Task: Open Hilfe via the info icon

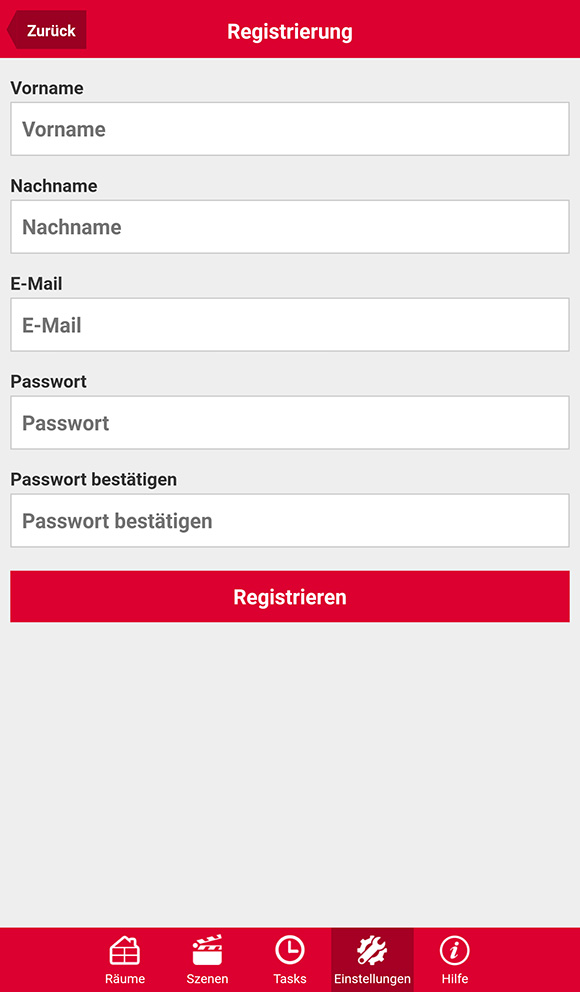Action: (455, 950)
